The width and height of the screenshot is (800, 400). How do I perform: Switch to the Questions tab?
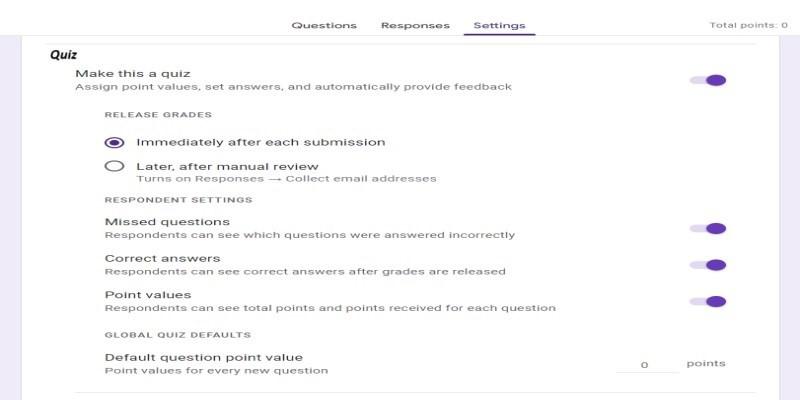point(323,25)
